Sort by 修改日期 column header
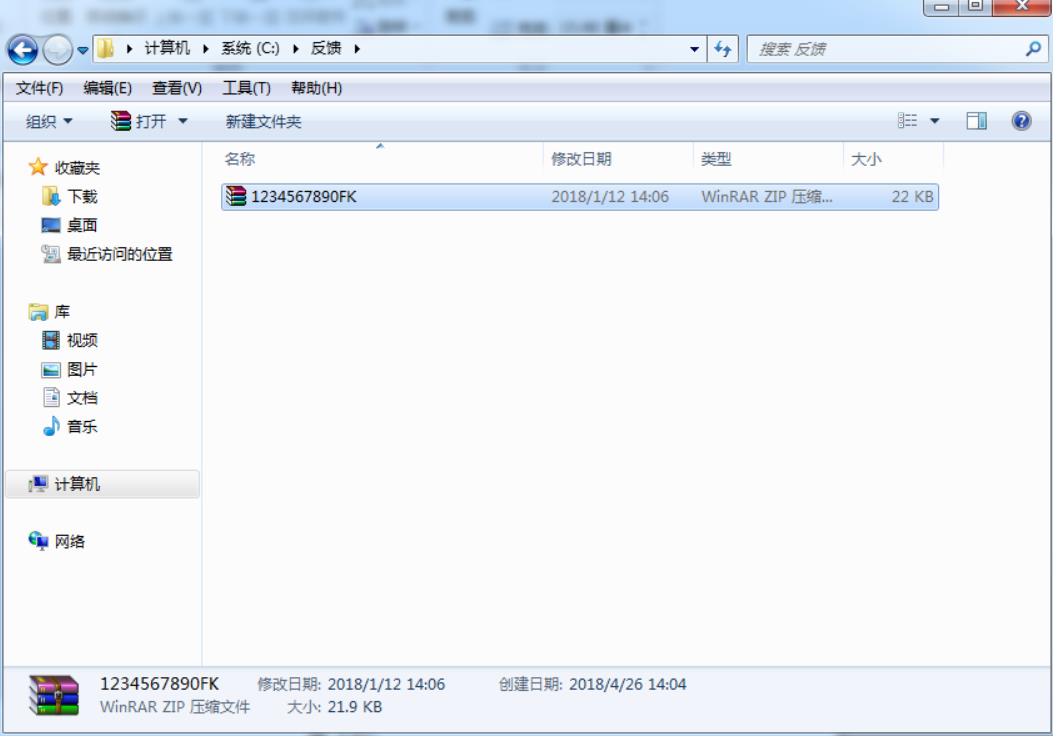The width and height of the screenshot is (1057, 739). [x=581, y=159]
